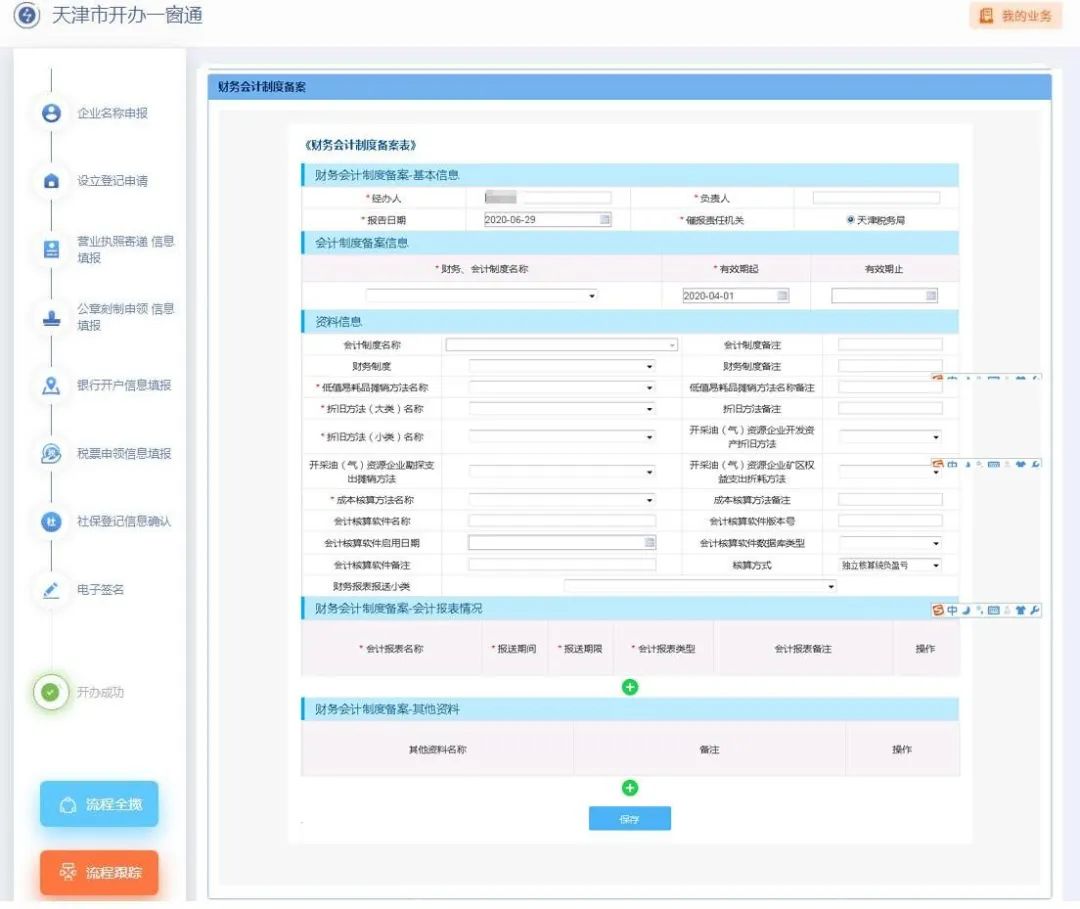Focus the 会计核算软件名称 field

click(x=561, y=521)
